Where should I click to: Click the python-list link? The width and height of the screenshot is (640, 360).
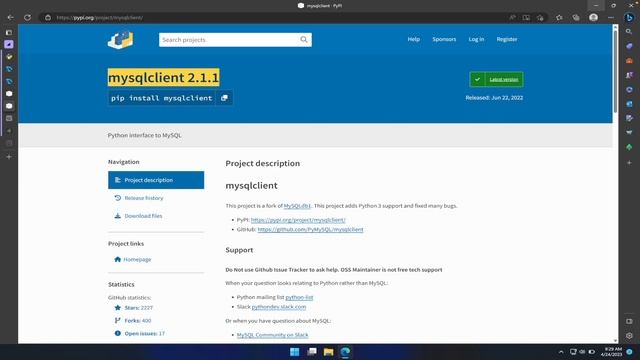click(299, 297)
